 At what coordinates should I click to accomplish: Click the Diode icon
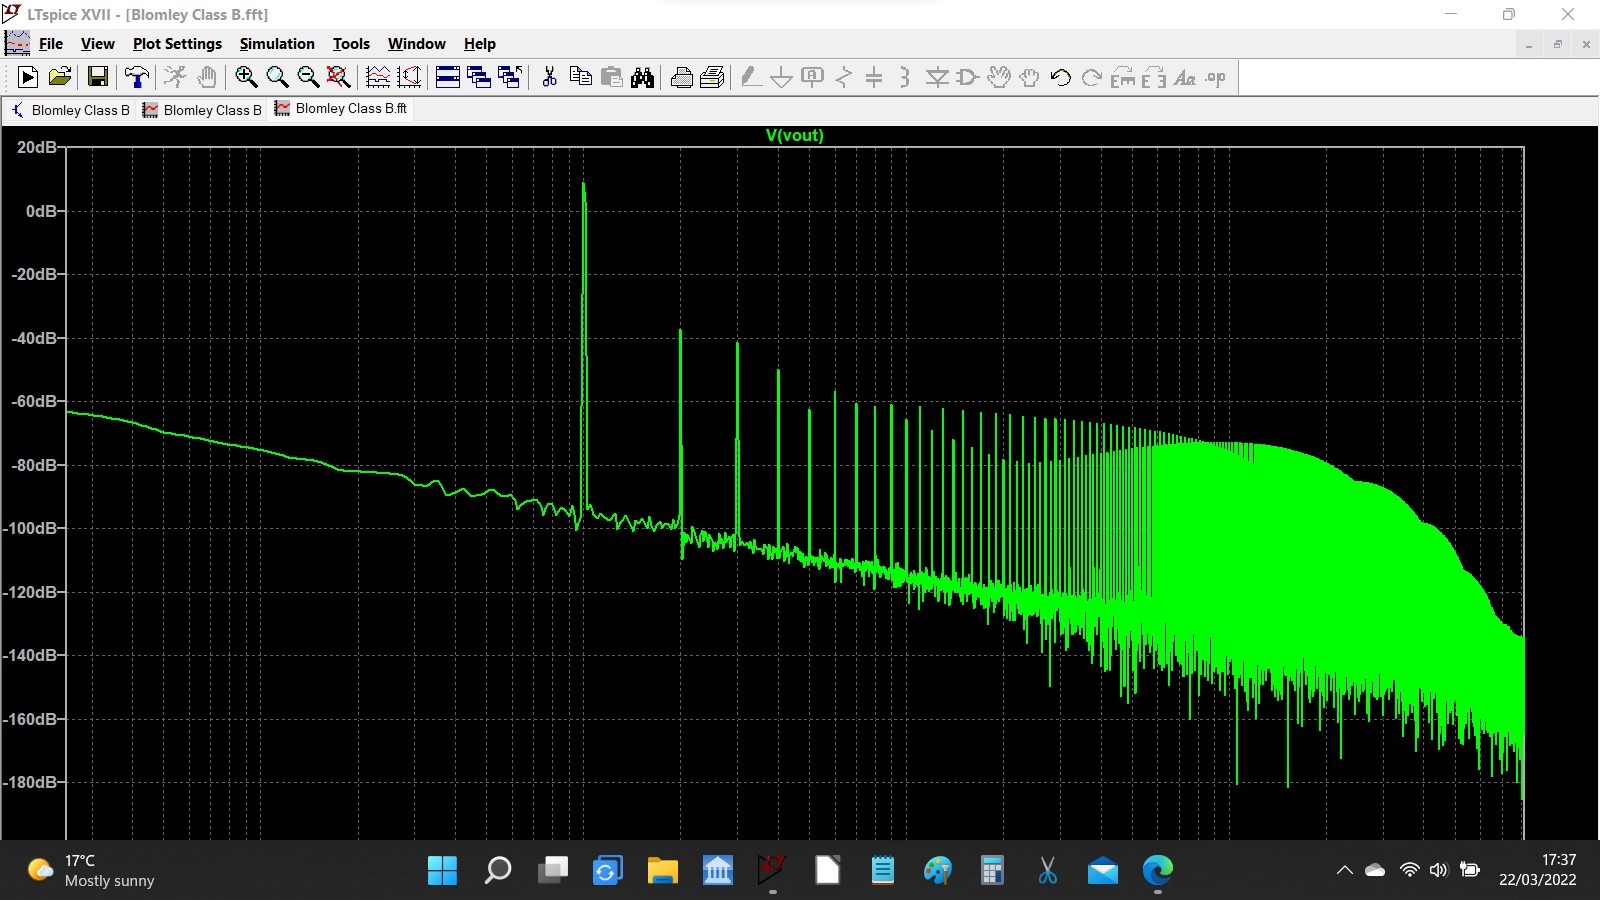937,77
